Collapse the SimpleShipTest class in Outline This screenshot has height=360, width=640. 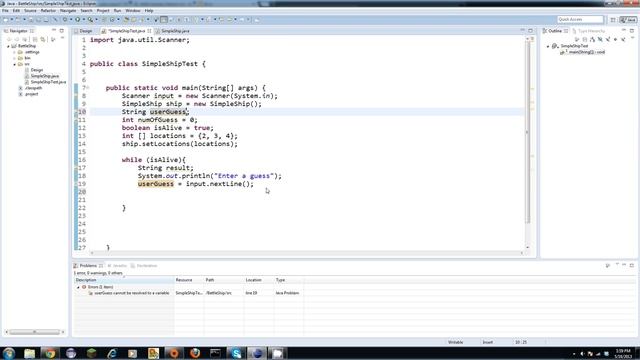pyautogui.click(x=548, y=47)
